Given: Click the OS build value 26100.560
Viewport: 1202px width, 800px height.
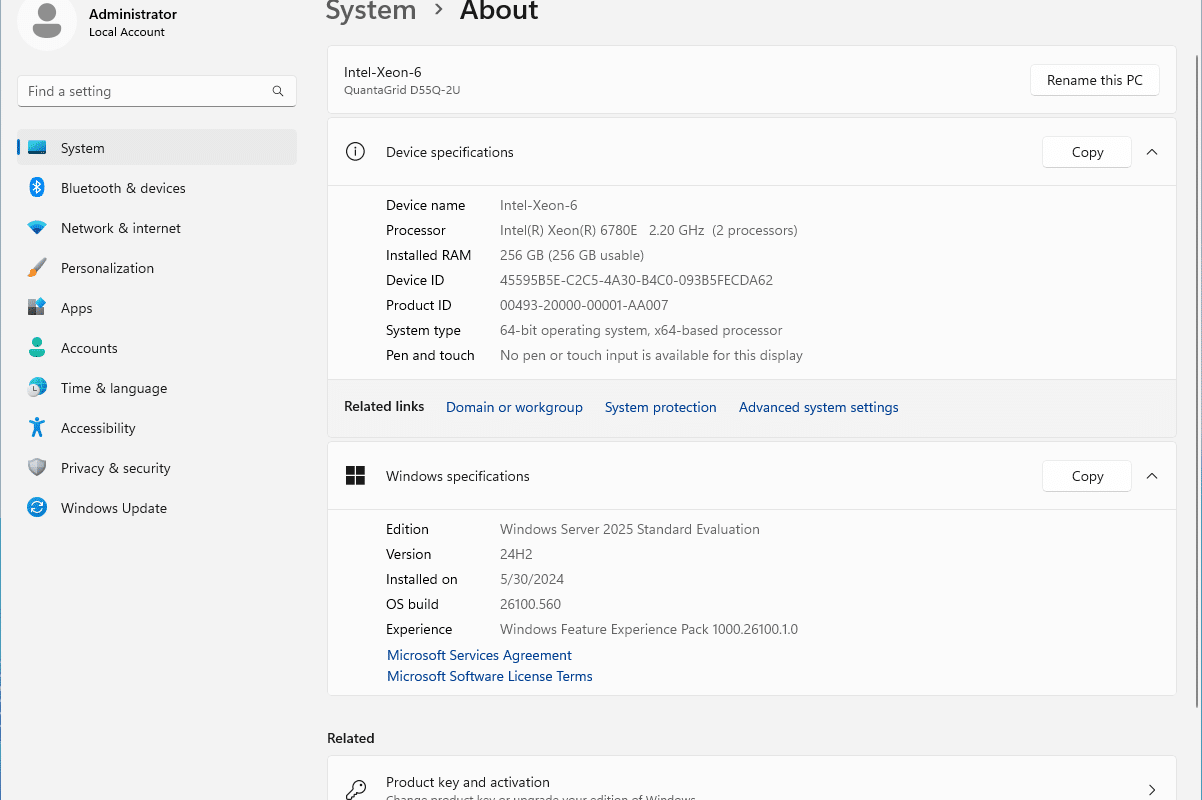Looking at the screenshot, I should (x=531, y=604).
